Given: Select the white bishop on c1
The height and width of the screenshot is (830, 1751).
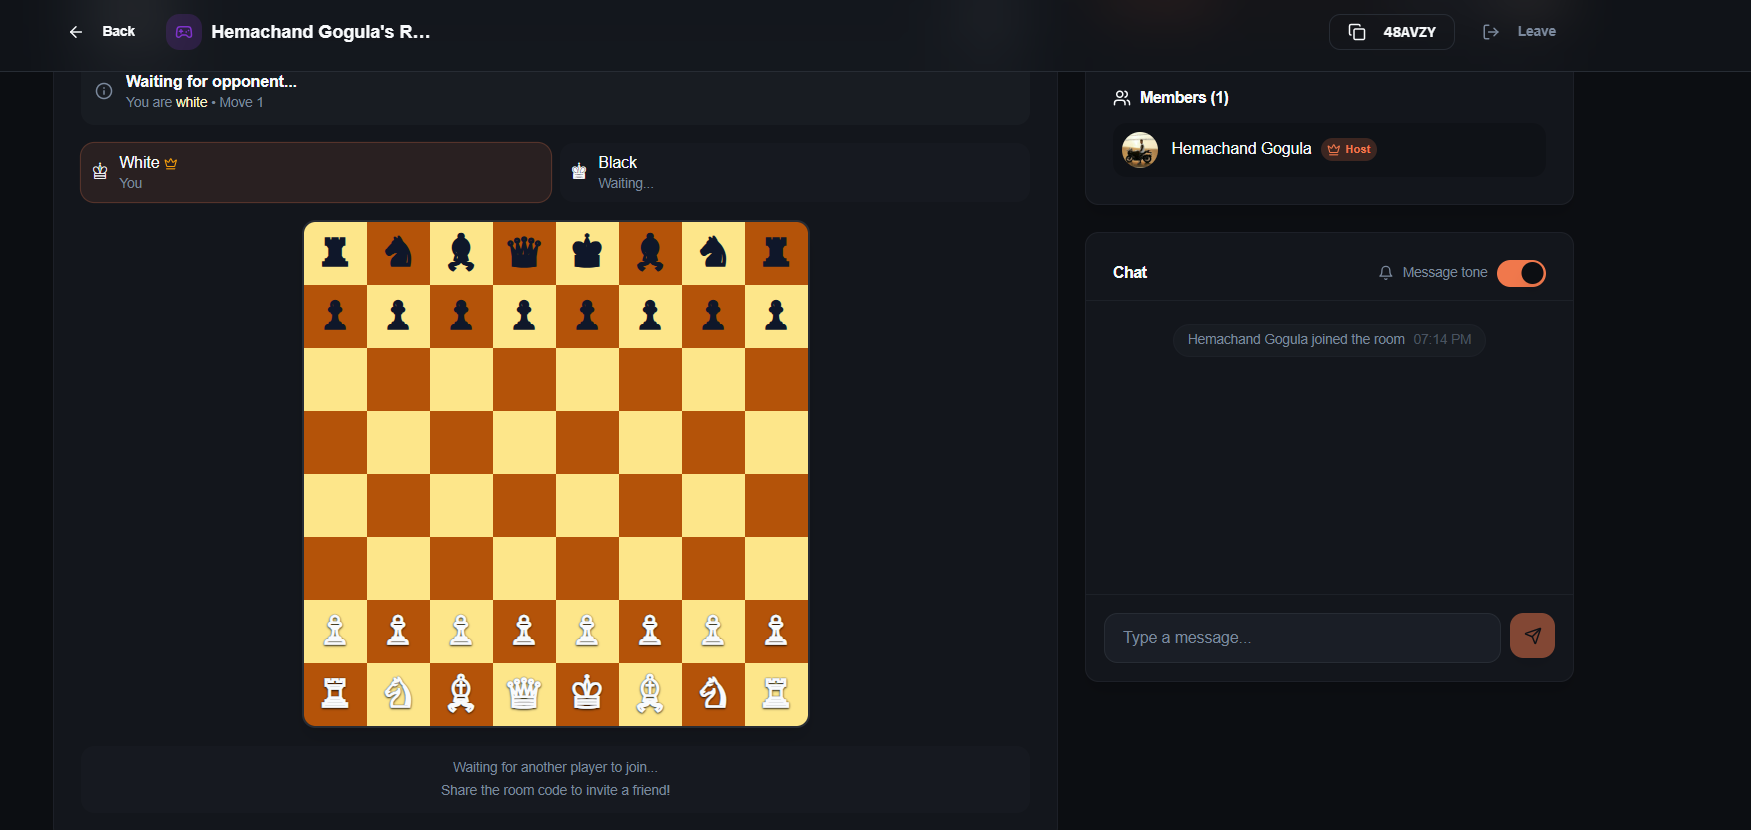Looking at the screenshot, I should [x=461, y=694].
